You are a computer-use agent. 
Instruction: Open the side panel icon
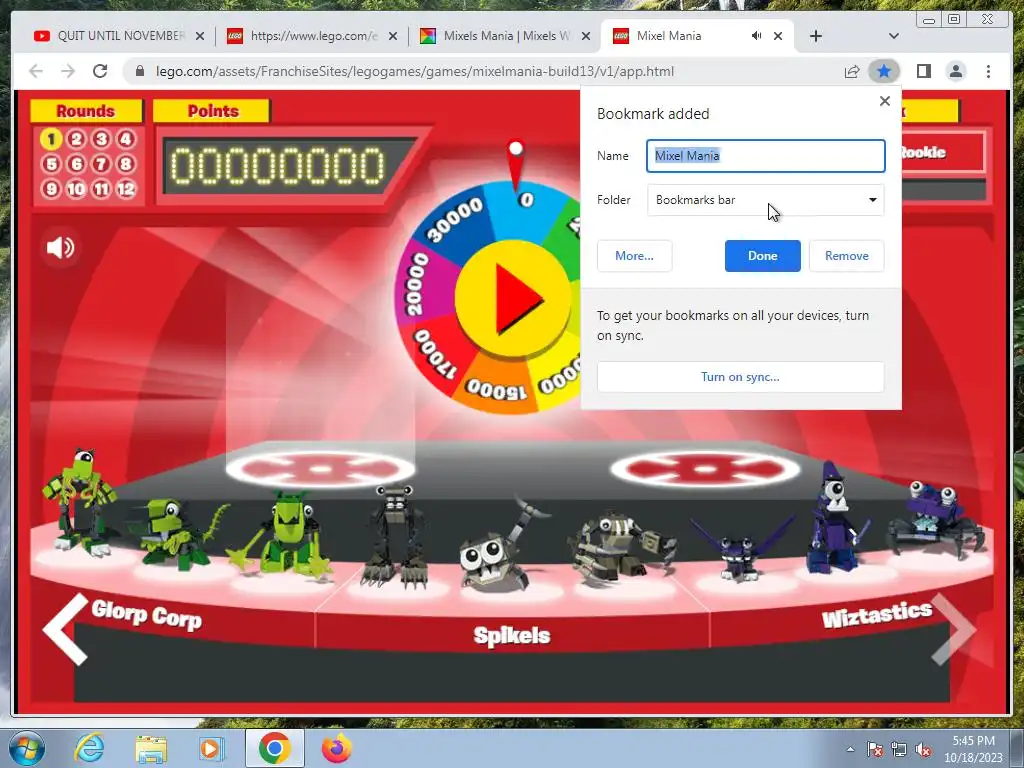[x=923, y=71]
